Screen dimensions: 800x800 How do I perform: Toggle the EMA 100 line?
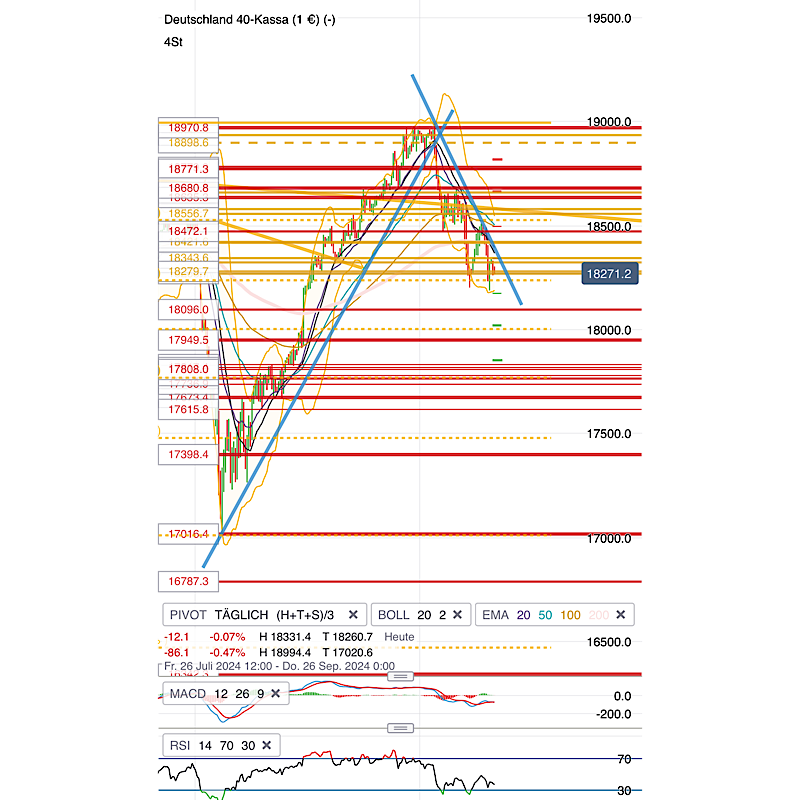(568, 614)
